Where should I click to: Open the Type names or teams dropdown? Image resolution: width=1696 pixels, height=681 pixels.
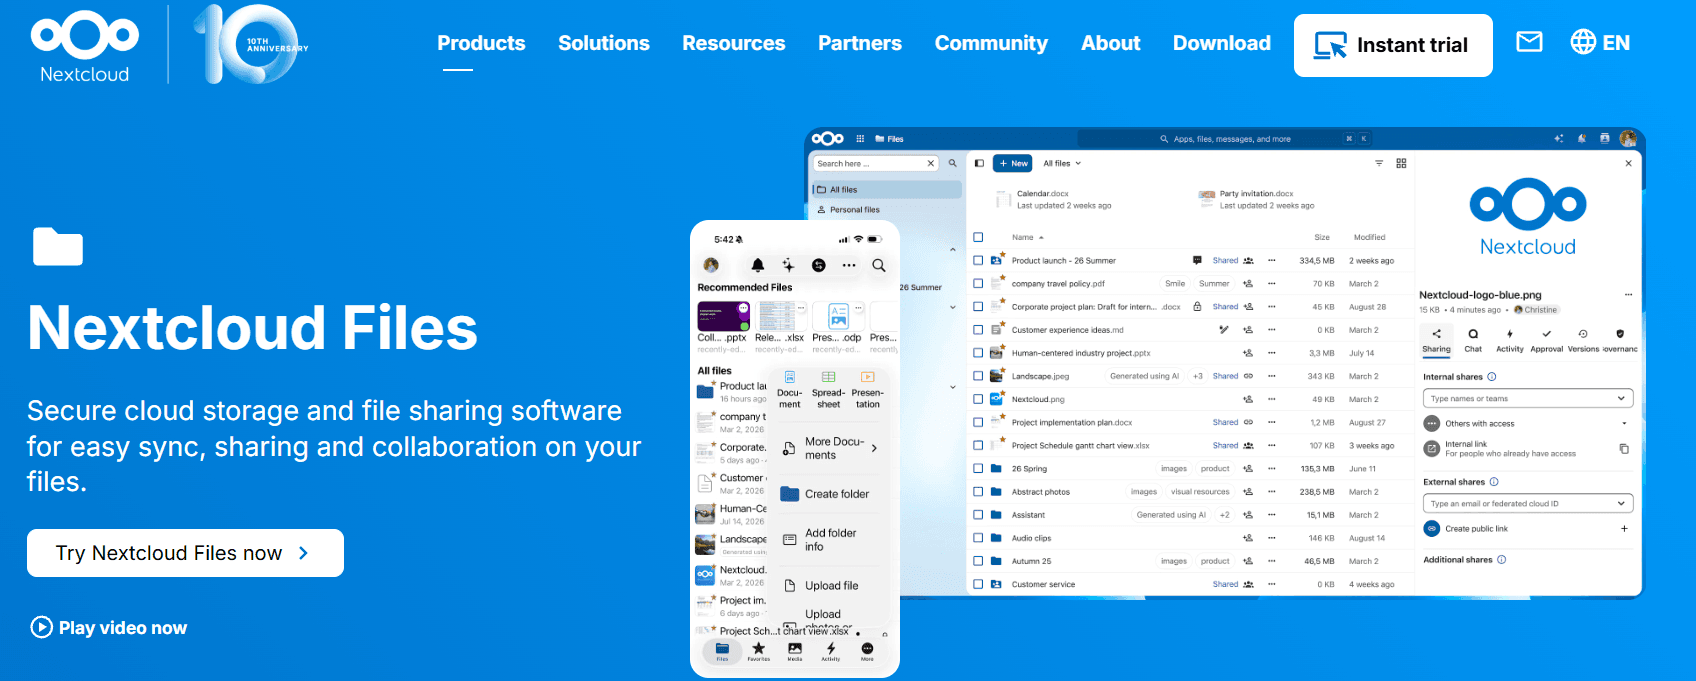(x=1528, y=398)
